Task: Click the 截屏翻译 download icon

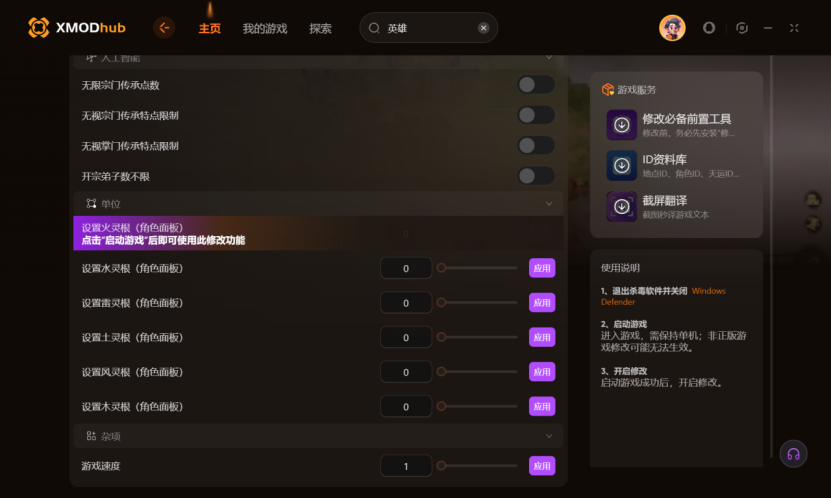Action: point(622,207)
